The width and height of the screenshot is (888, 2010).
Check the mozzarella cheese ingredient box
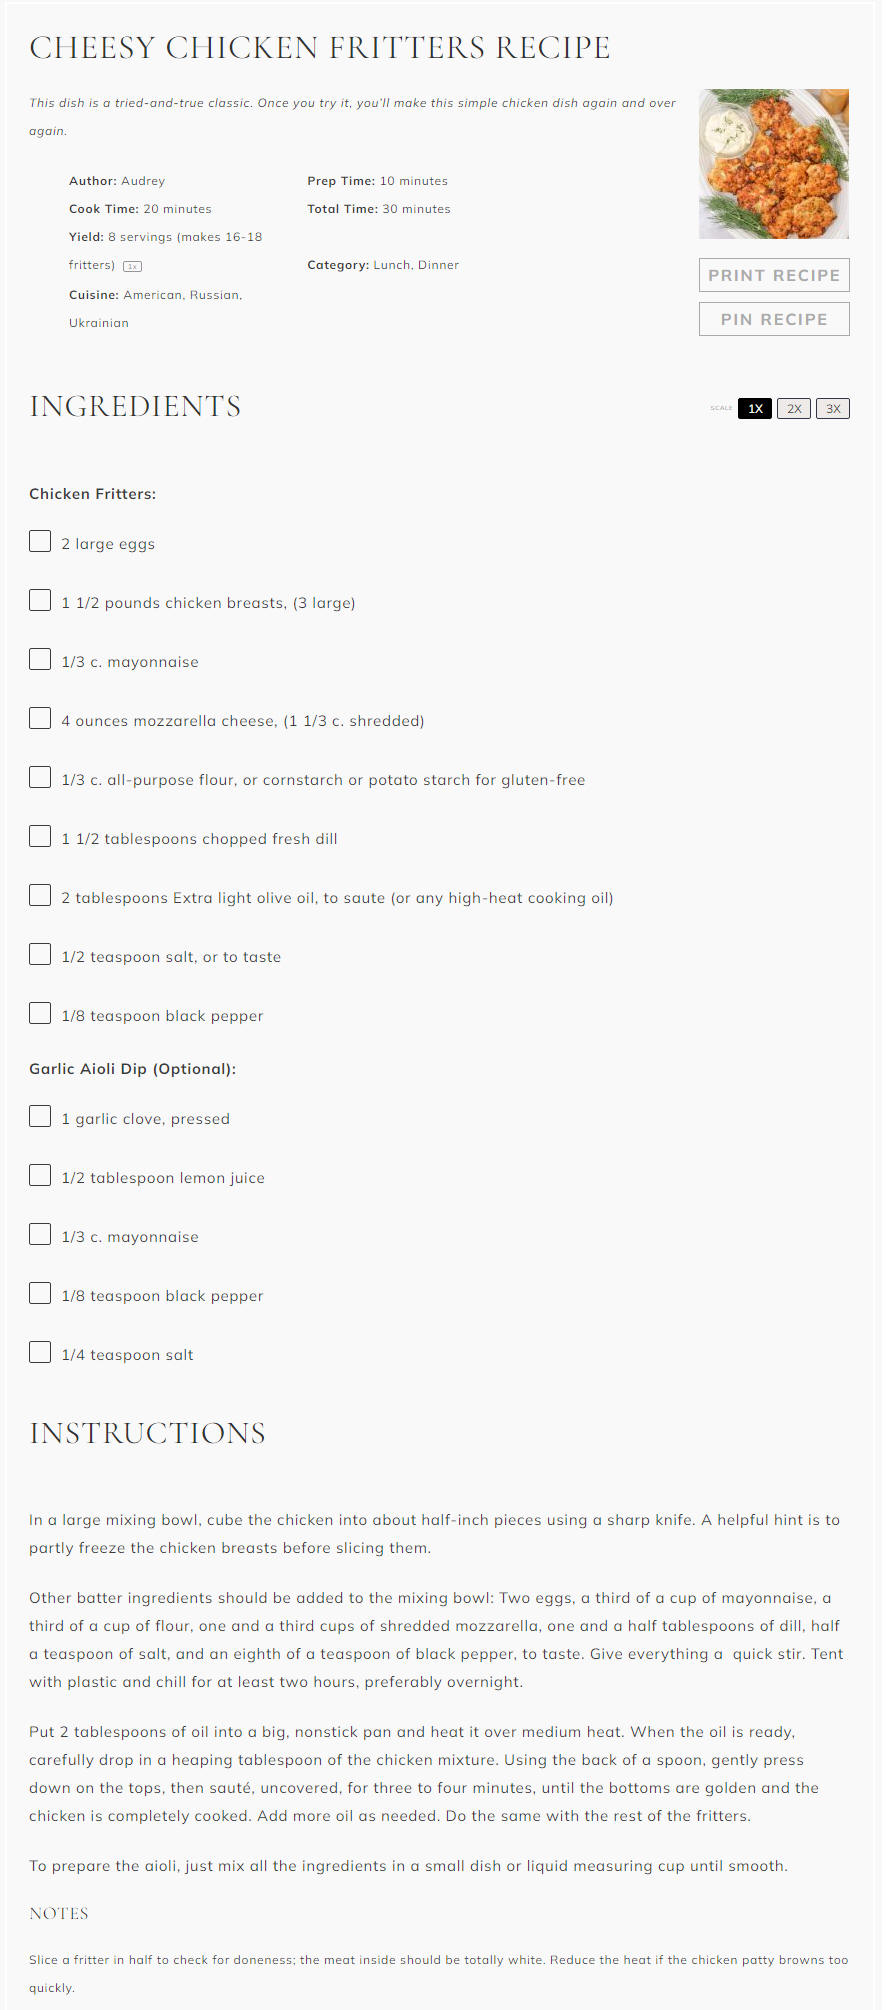pos(40,718)
